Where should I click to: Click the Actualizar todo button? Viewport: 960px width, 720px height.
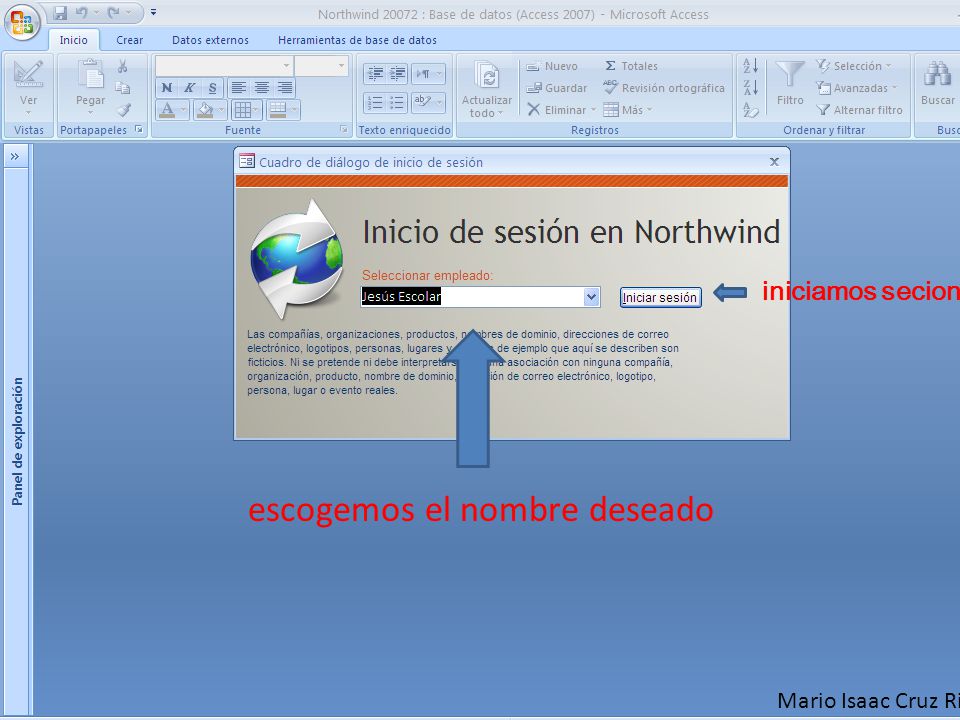tap(487, 89)
